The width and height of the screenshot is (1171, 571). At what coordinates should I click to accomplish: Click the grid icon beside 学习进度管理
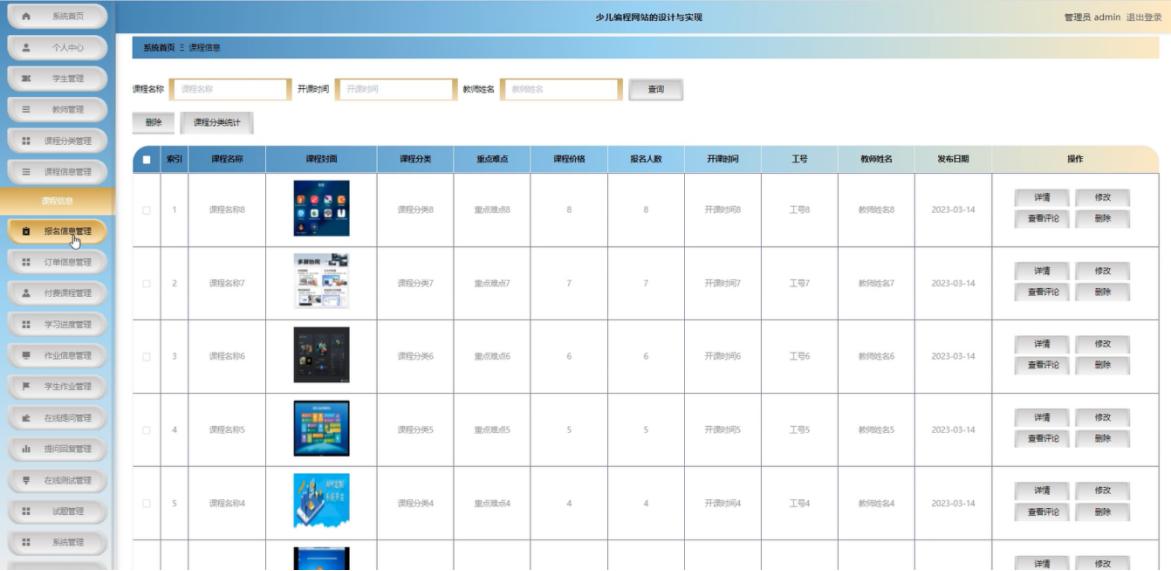click(26, 325)
